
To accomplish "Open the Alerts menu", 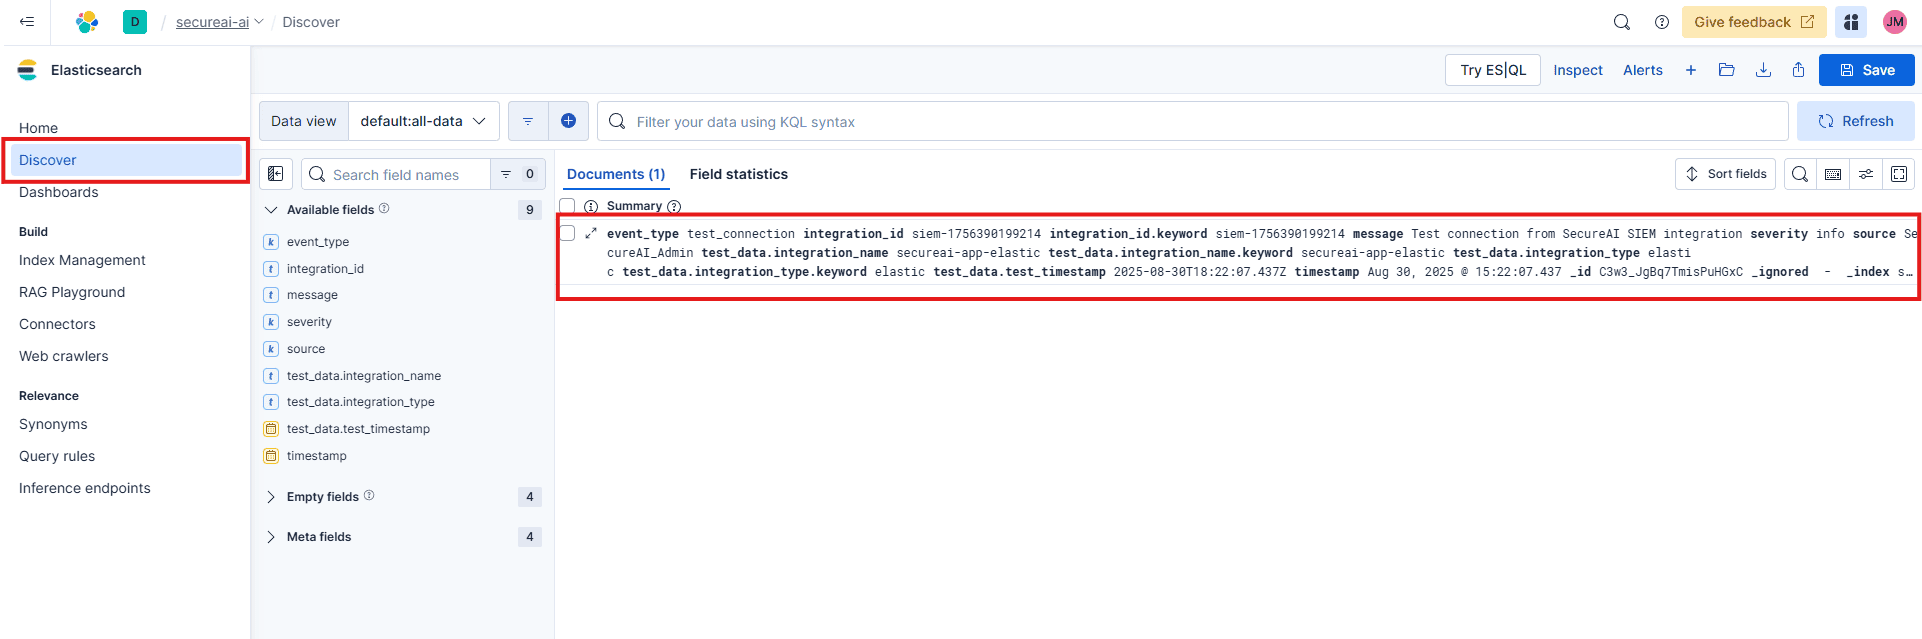I will point(1643,70).
